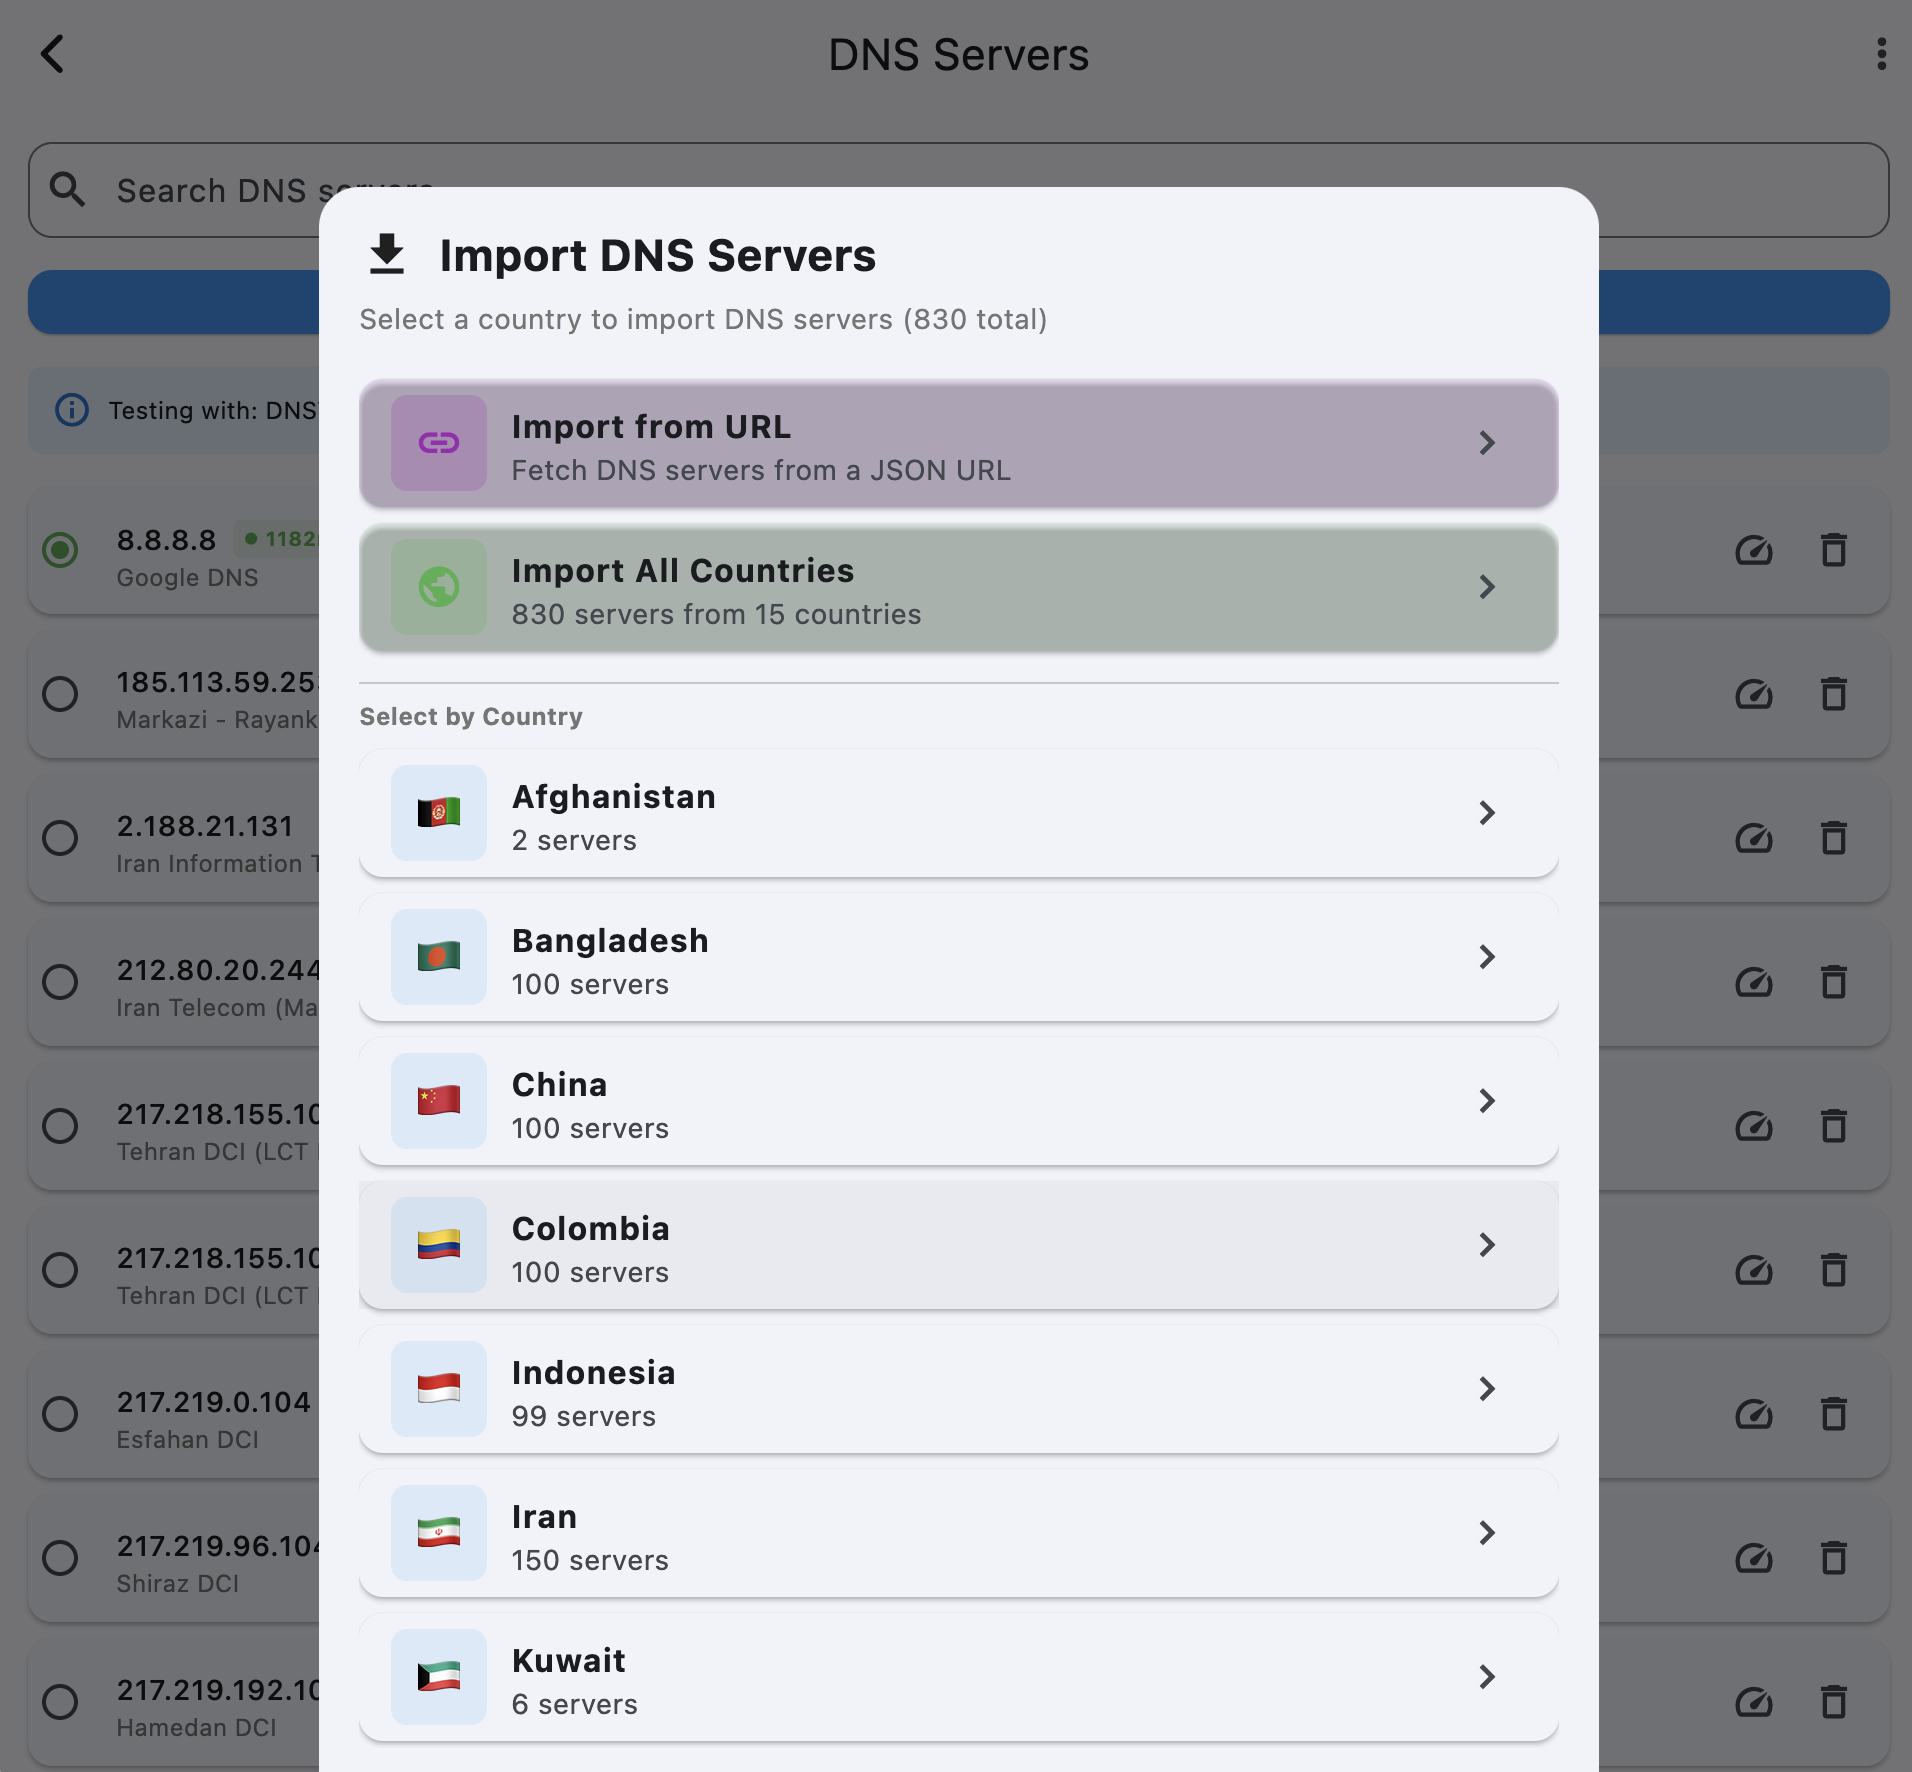This screenshot has width=1912, height=1772.
Task: Click the Bangladesh country name
Action: 610,941
